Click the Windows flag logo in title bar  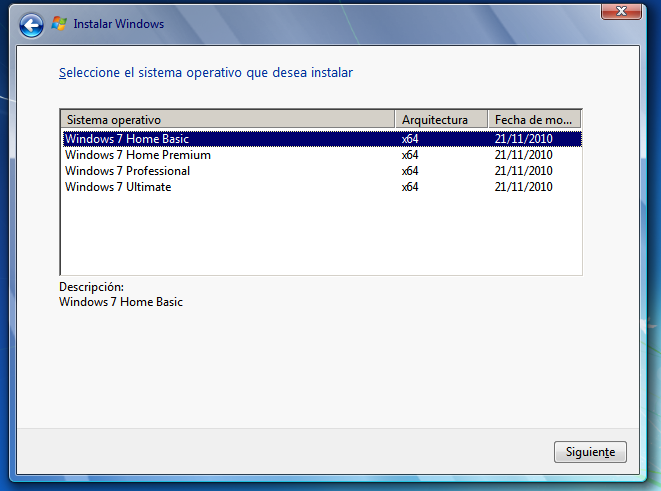point(59,24)
